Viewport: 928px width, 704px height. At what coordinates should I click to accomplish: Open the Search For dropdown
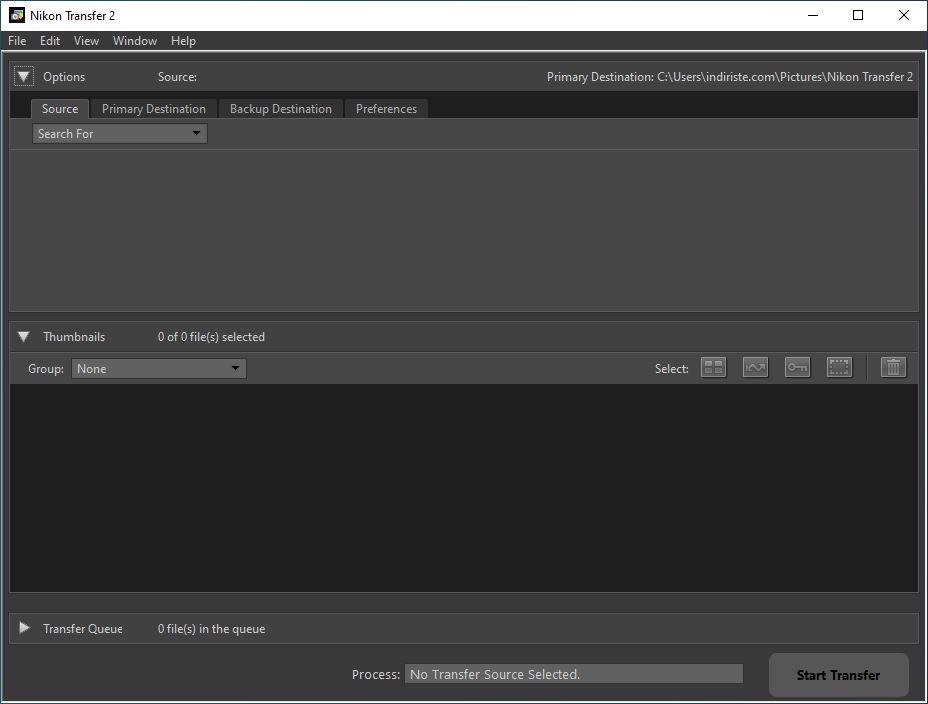tap(120, 134)
